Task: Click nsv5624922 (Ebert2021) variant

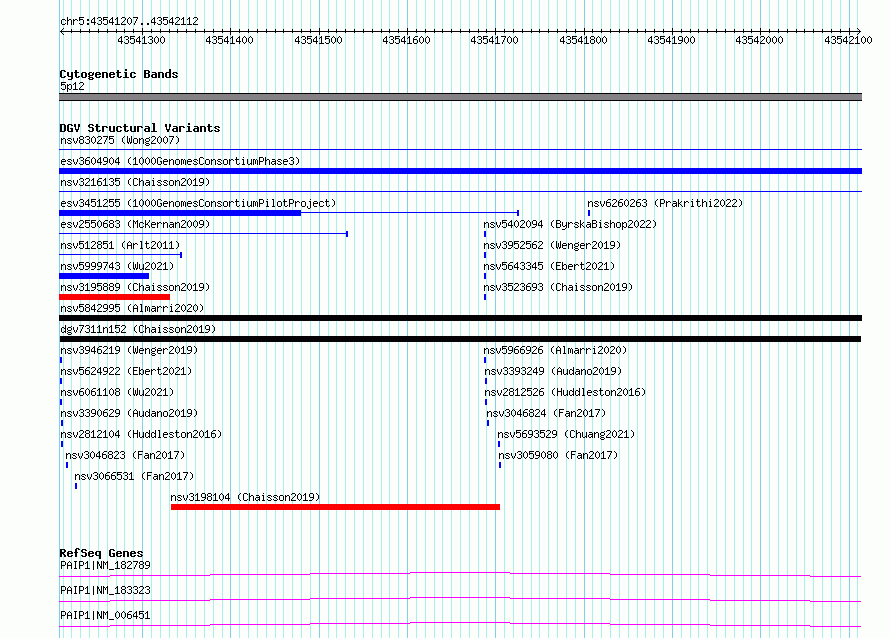Action: click(x=126, y=371)
